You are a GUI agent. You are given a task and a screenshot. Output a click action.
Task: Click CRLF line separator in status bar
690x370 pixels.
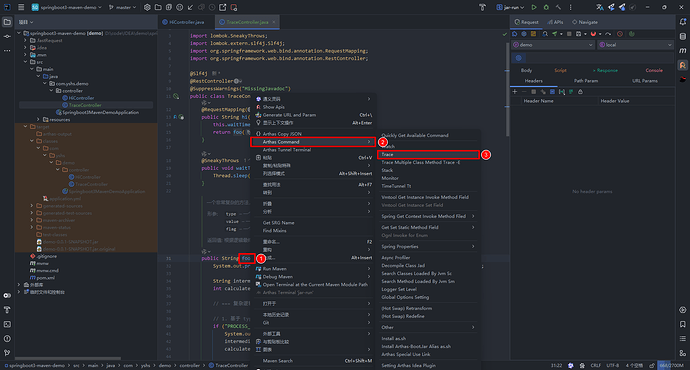click(x=596, y=366)
